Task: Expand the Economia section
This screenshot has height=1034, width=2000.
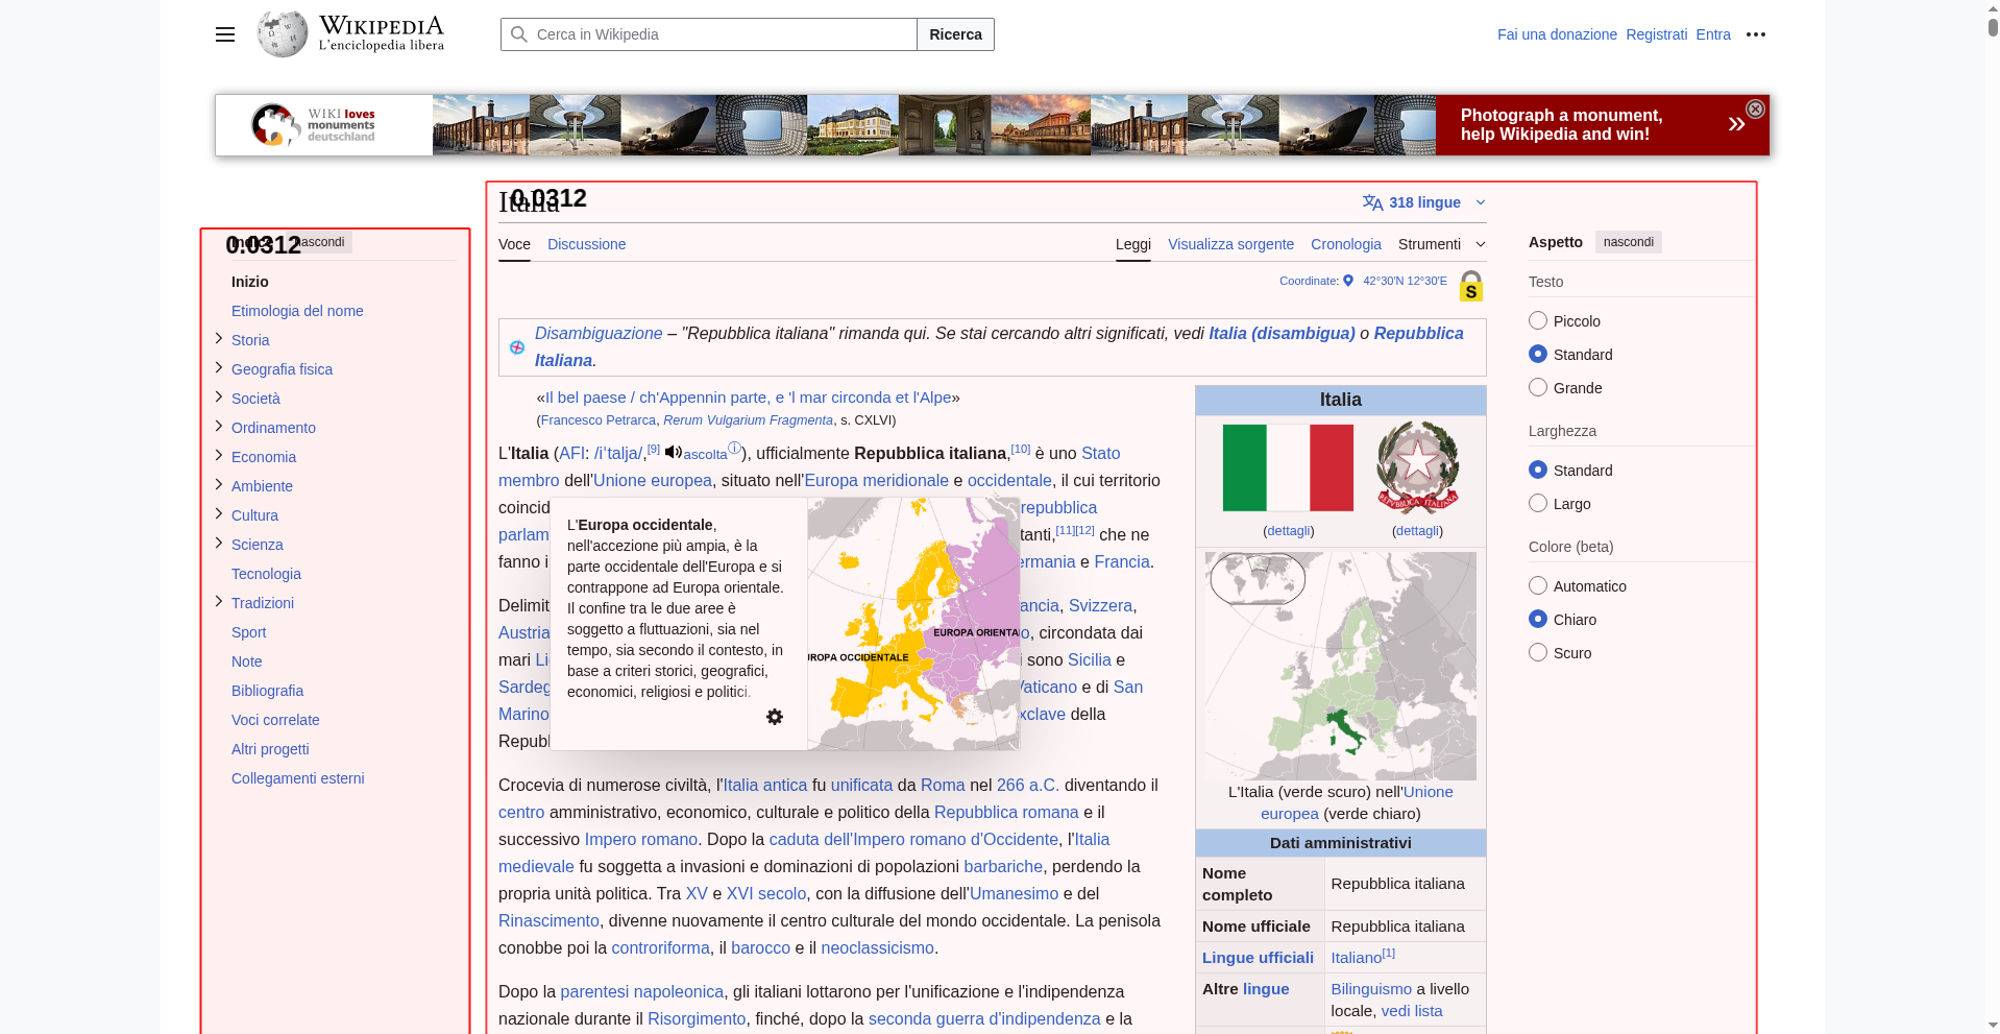Action: (218, 455)
